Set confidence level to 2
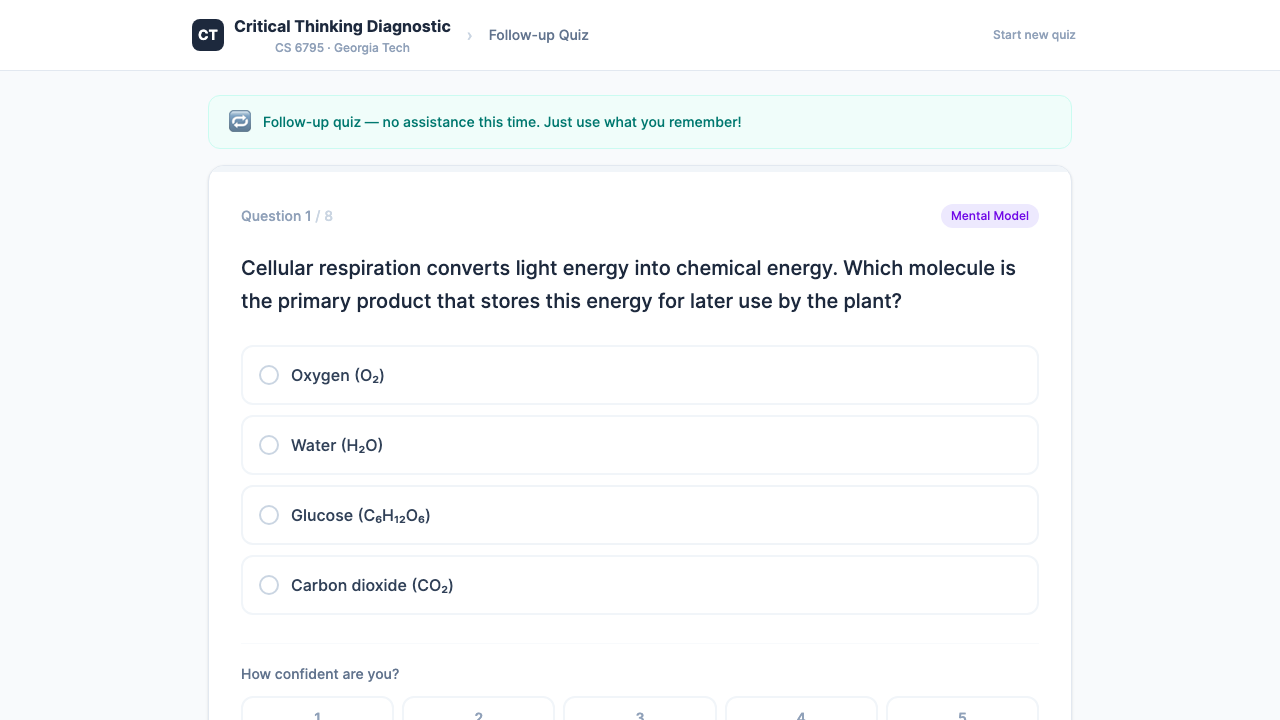The height and width of the screenshot is (720, 1280). point(479,711)
